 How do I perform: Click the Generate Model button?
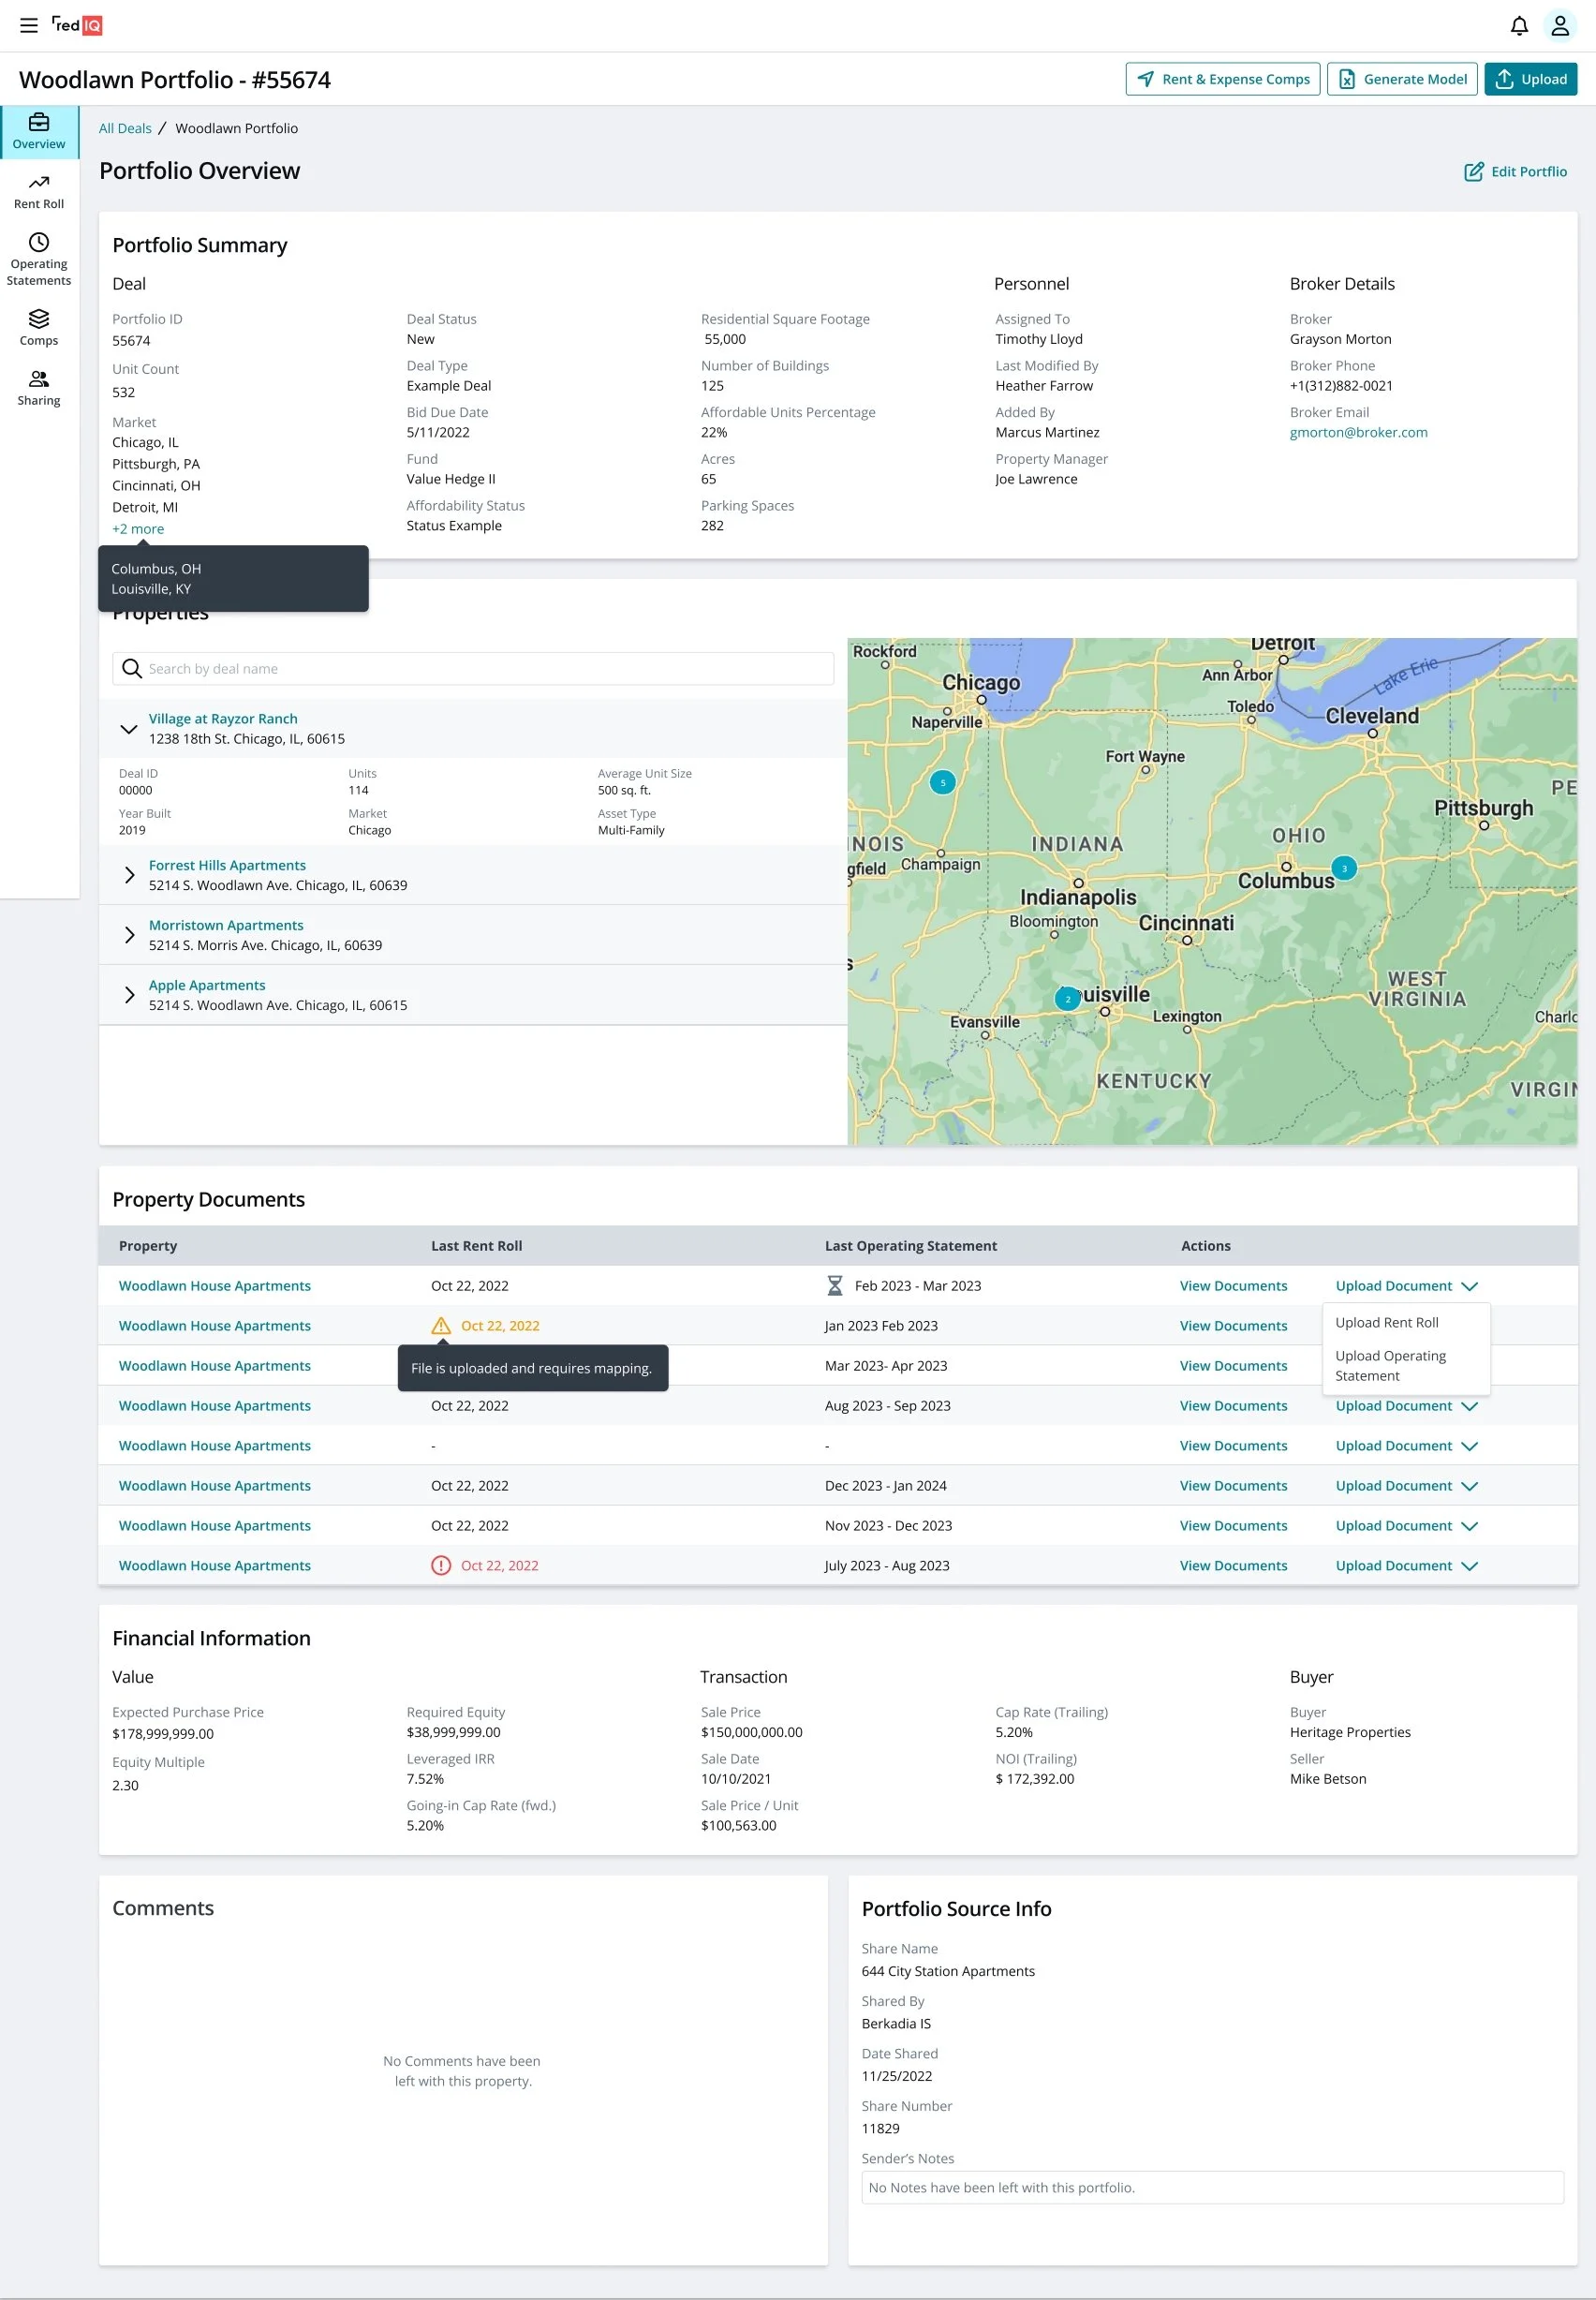point(1401,79)
